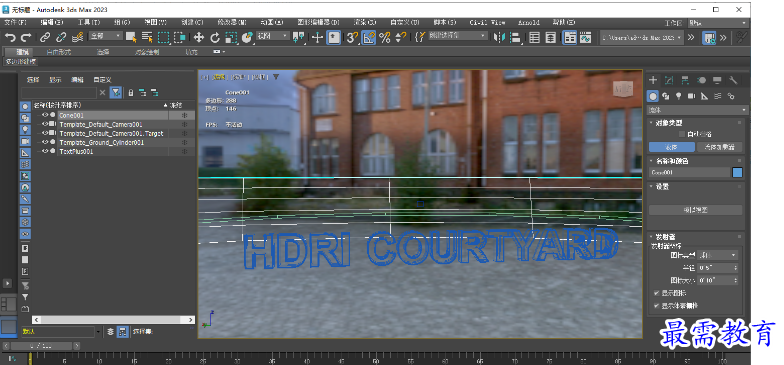This screenshot has height=365, width=784.
Task: Toggle visibility eye of Cone001
Action: click(45, 115)
